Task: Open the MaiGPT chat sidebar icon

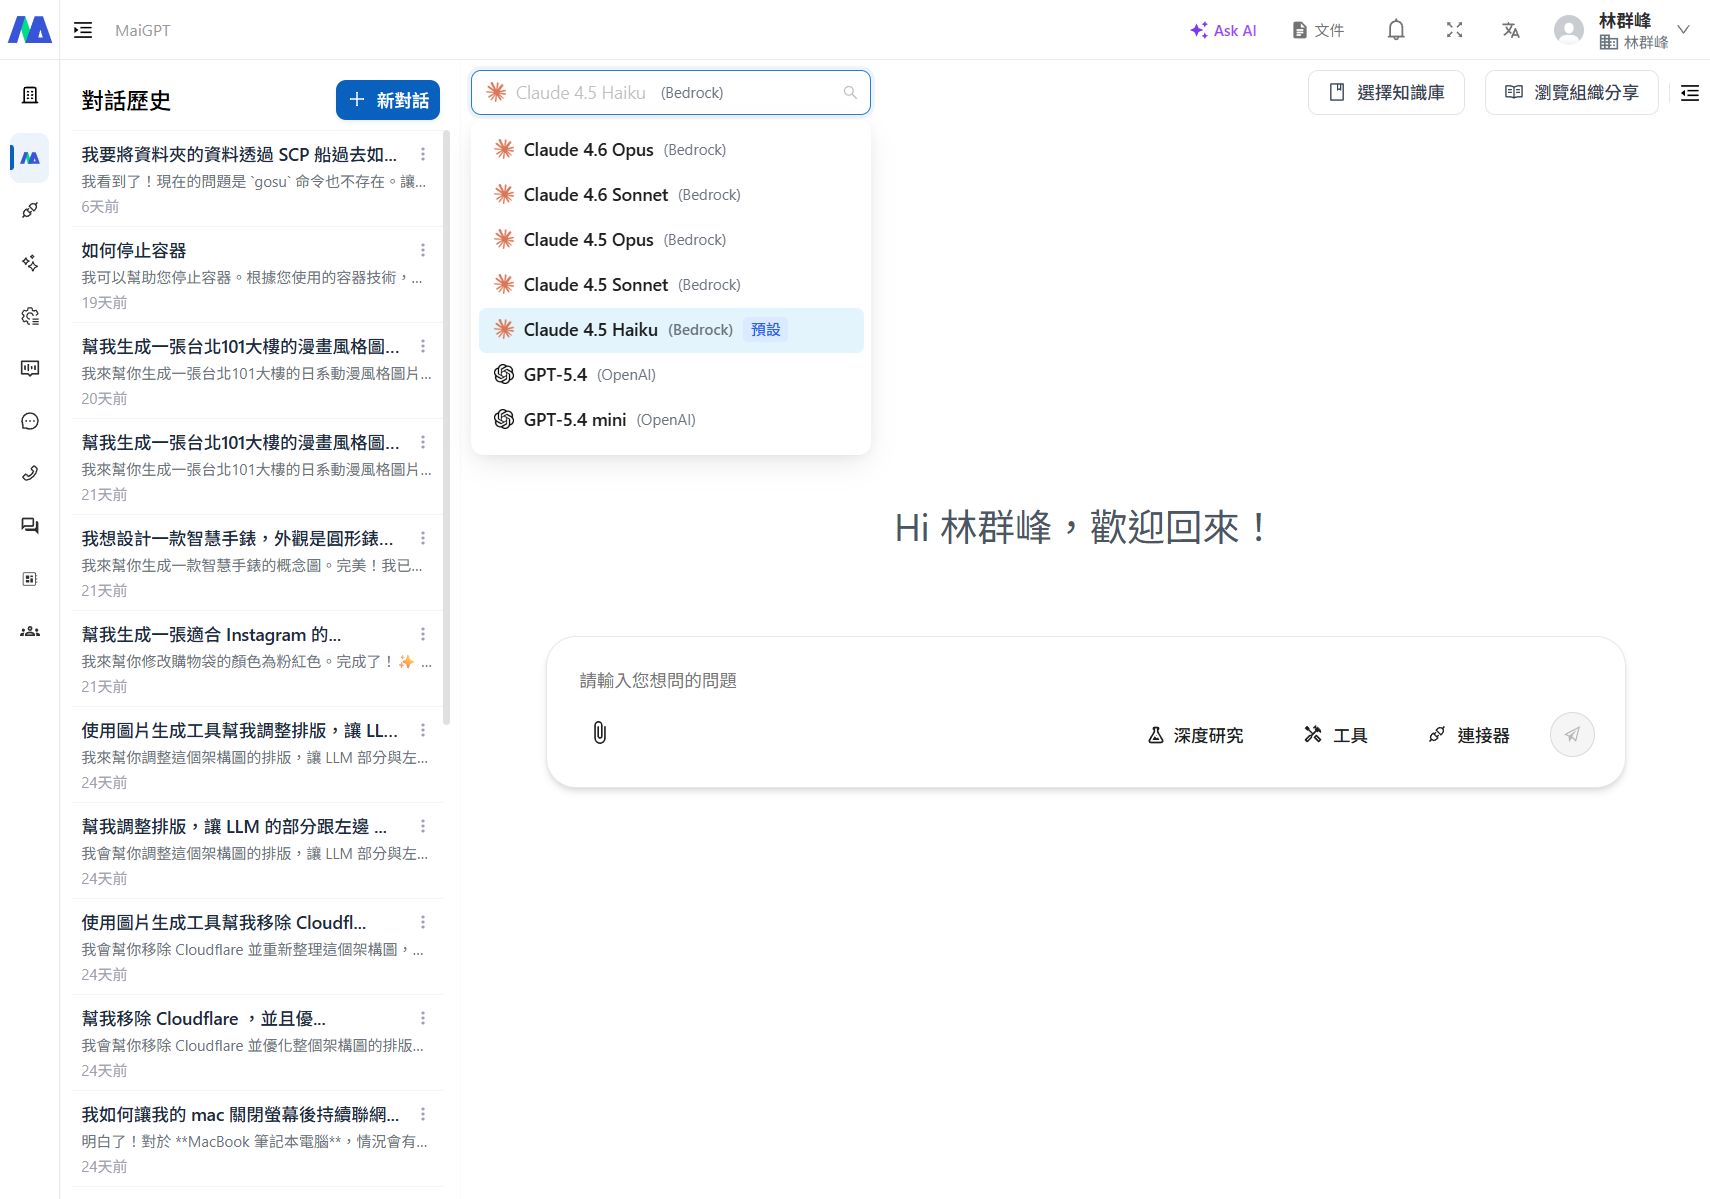Action: [29, 157]
